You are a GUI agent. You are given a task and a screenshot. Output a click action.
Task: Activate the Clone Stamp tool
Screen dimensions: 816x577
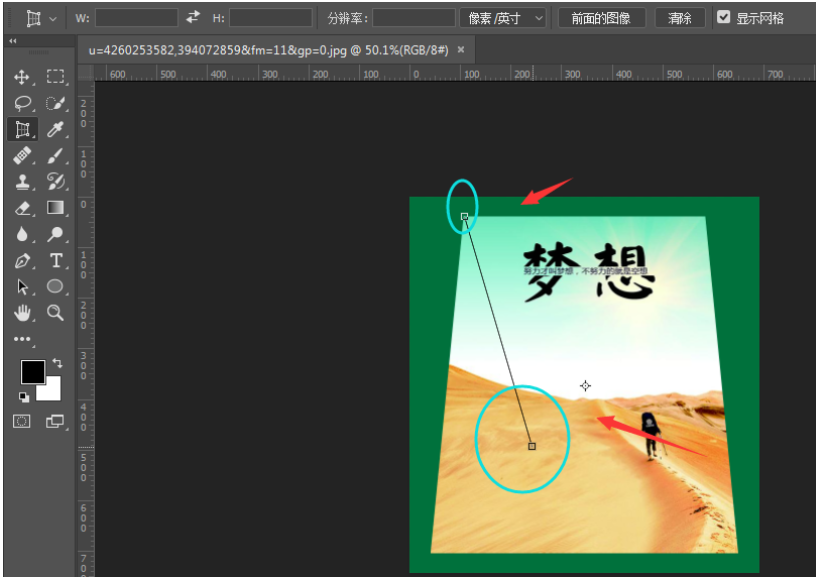(23, 180)
